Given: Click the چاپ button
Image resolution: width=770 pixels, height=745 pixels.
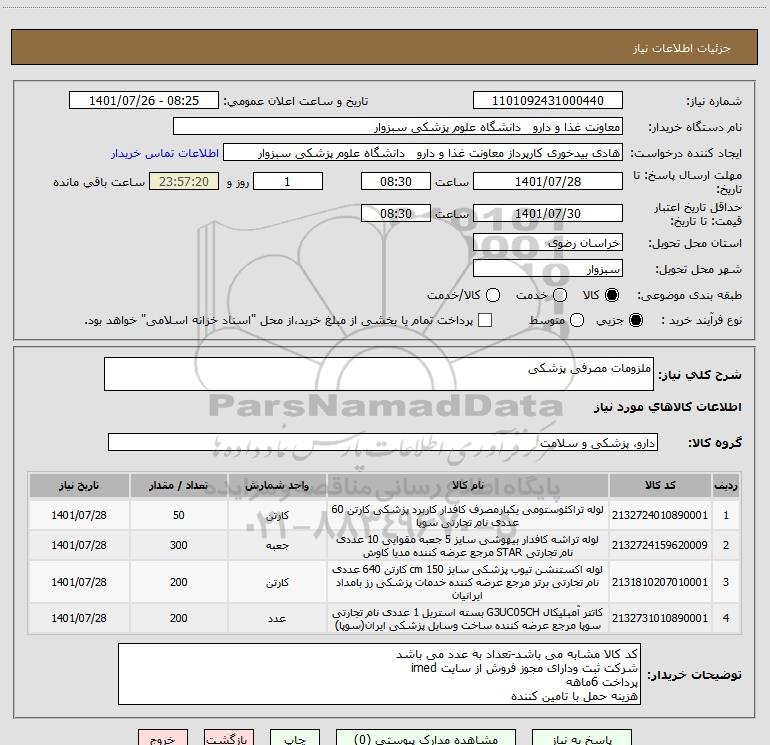Looking at the screenshot, I should [295, 737].
